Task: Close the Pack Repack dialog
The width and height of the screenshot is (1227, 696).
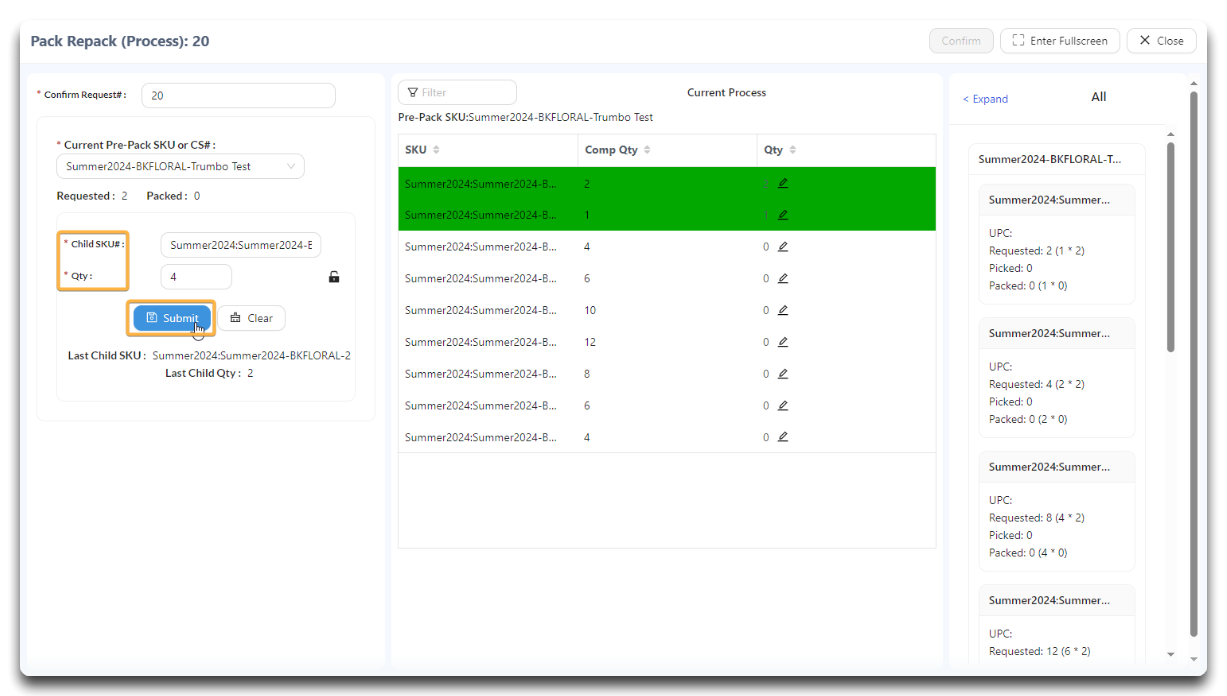Action: (x=1161, y=41)
